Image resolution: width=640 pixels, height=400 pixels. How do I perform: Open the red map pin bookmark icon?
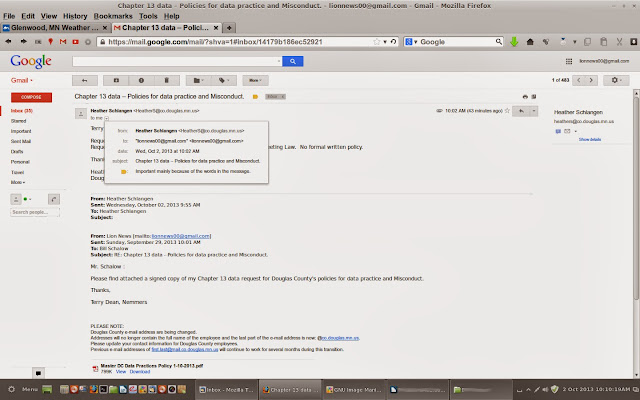51,42
